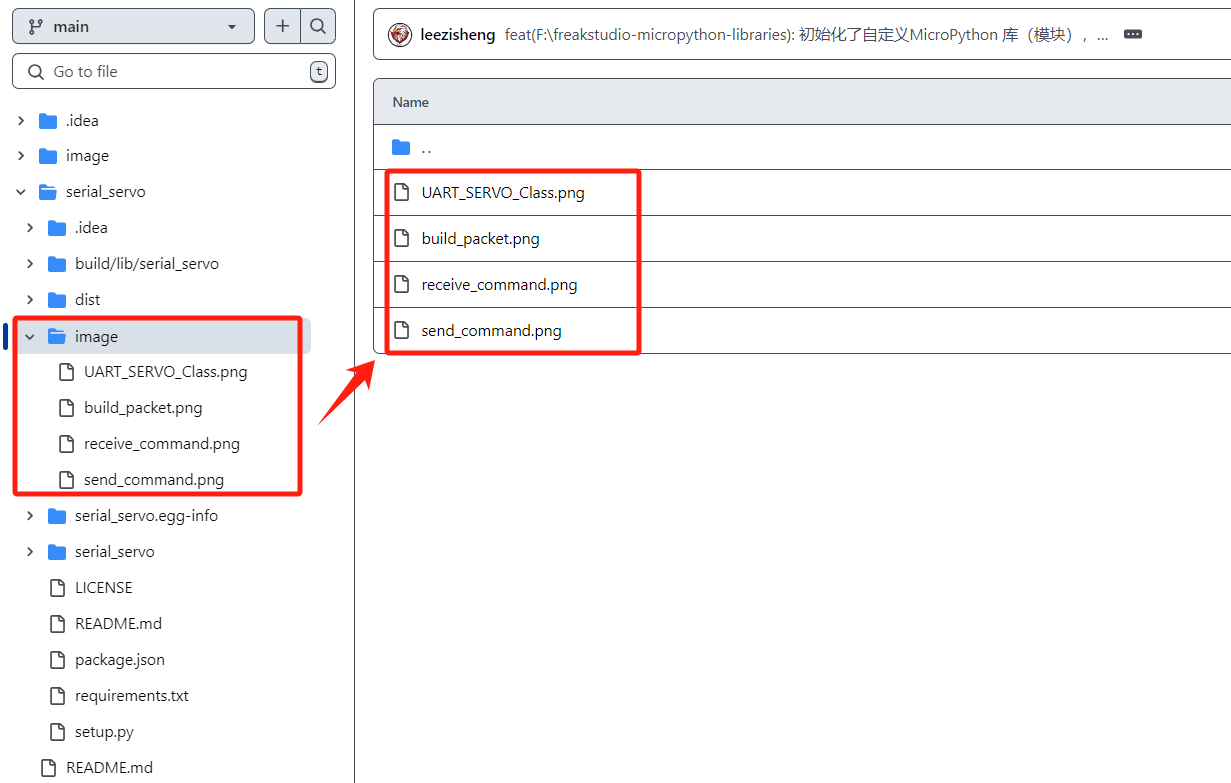Open UART_SERVO_Class.png in file list
1231x783 pixels.
503,193
